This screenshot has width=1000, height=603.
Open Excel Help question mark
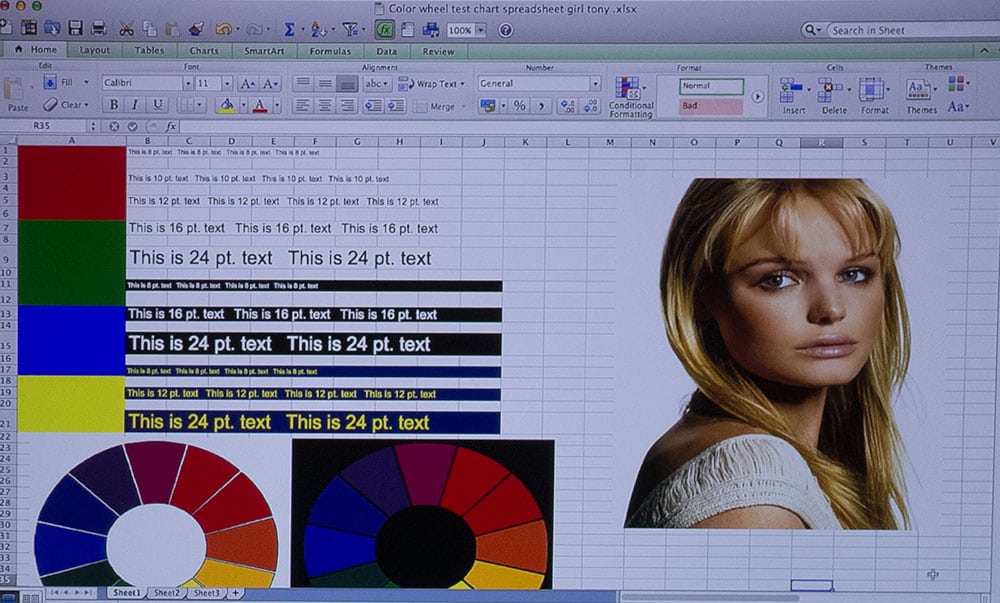[506, 30]
